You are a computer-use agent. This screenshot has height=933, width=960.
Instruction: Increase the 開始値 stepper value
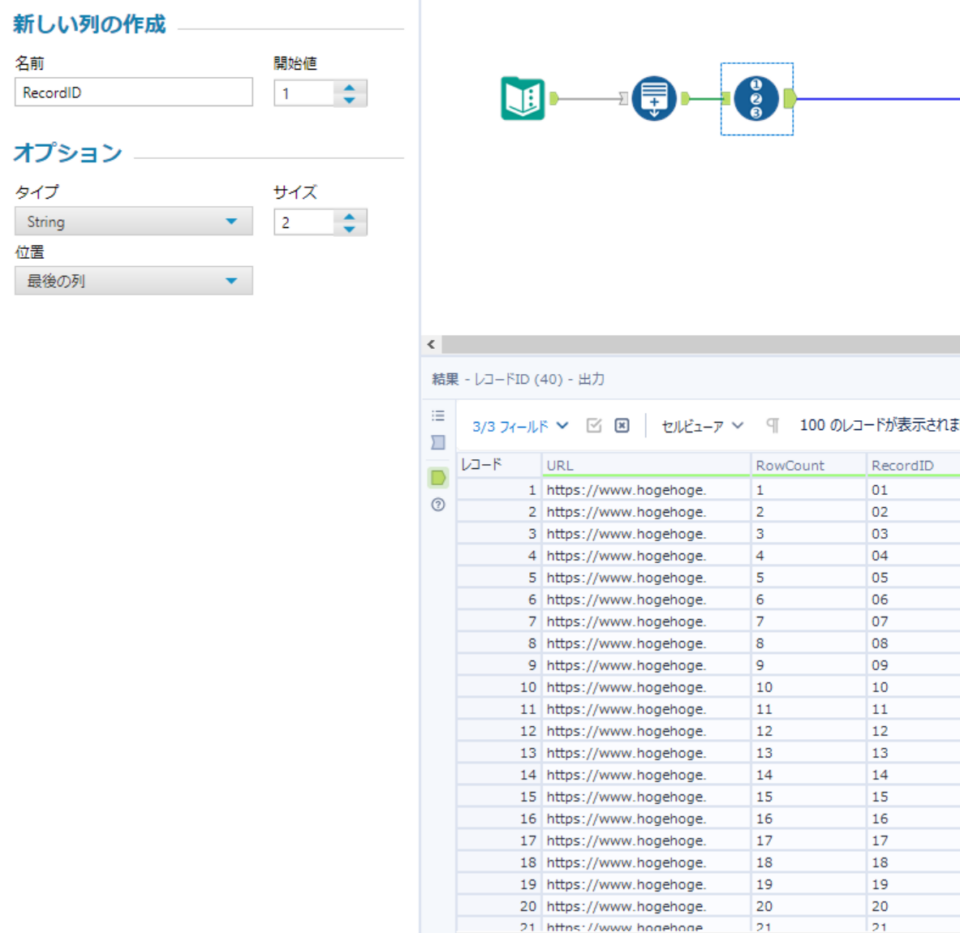pyautogui.click(x=349, y=87)
